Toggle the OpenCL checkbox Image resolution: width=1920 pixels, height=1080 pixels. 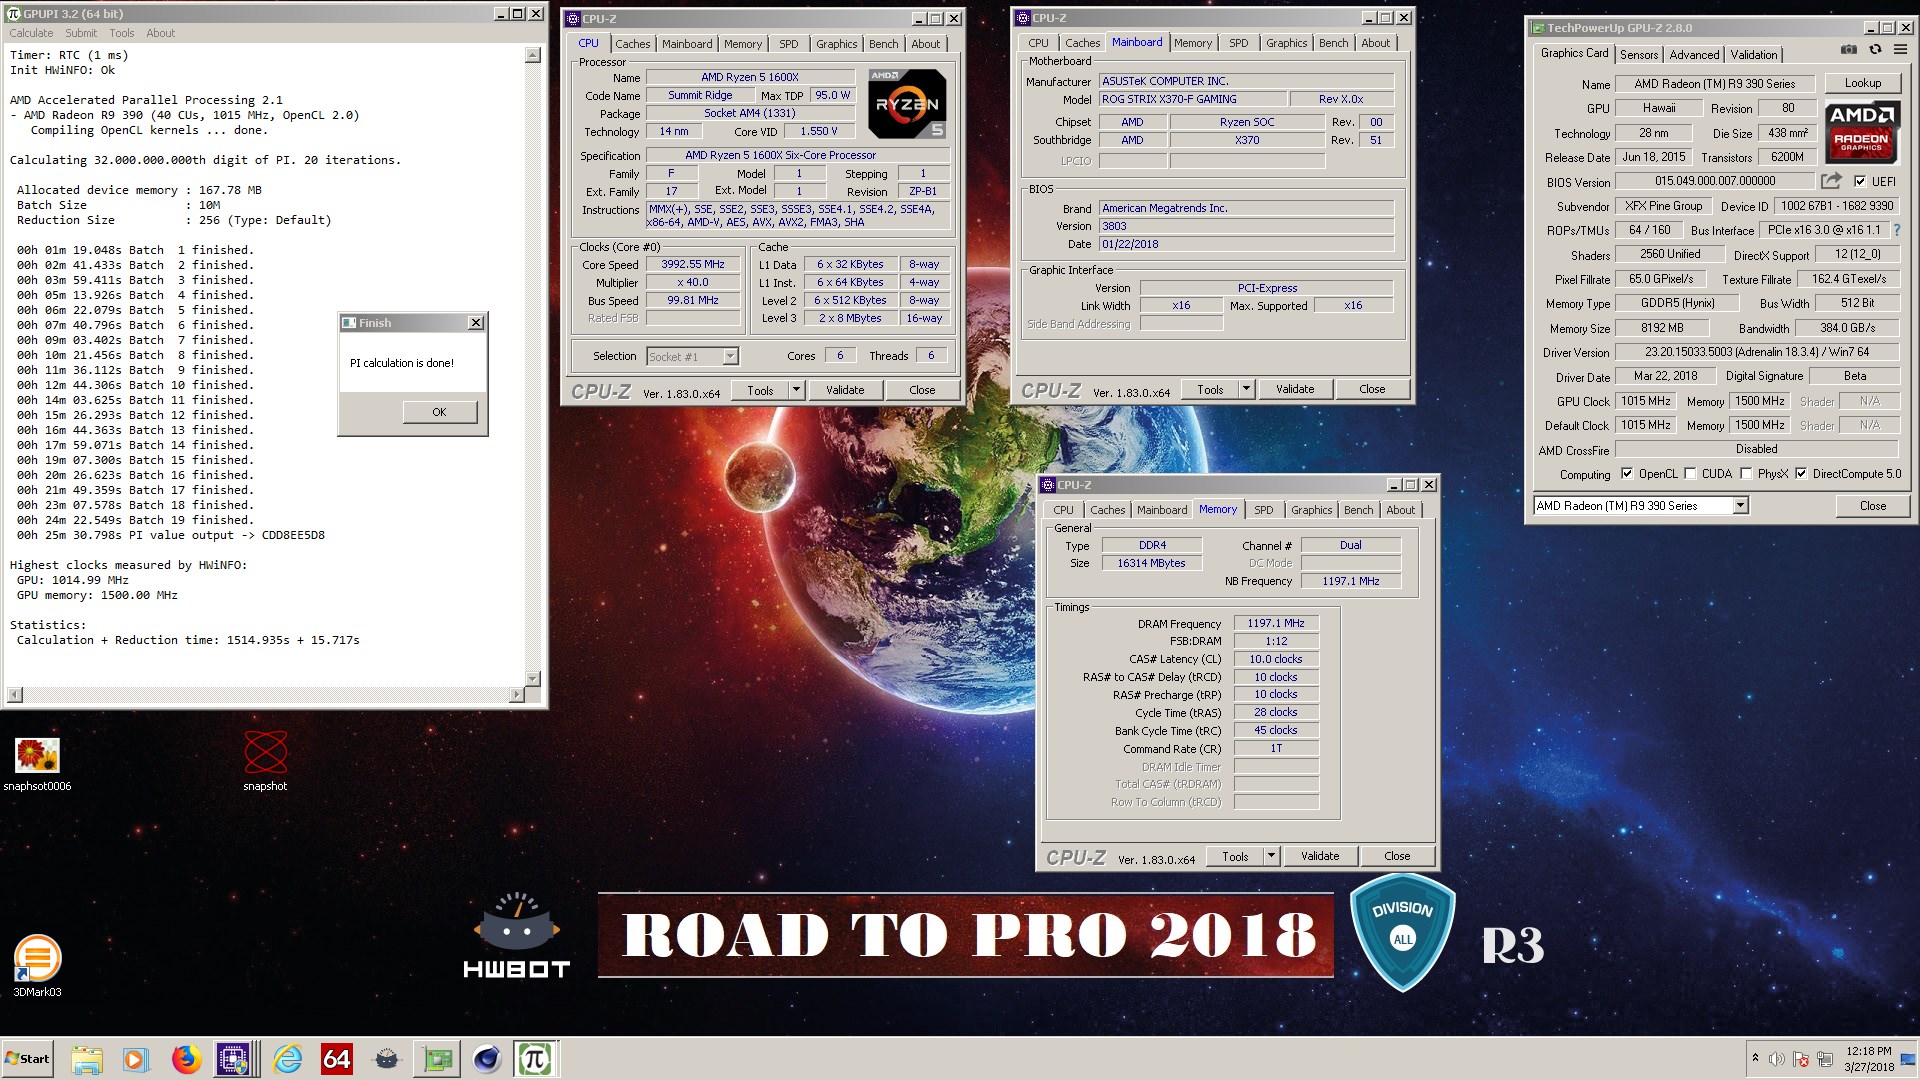pyautogui.click(x=1627, y=474)
